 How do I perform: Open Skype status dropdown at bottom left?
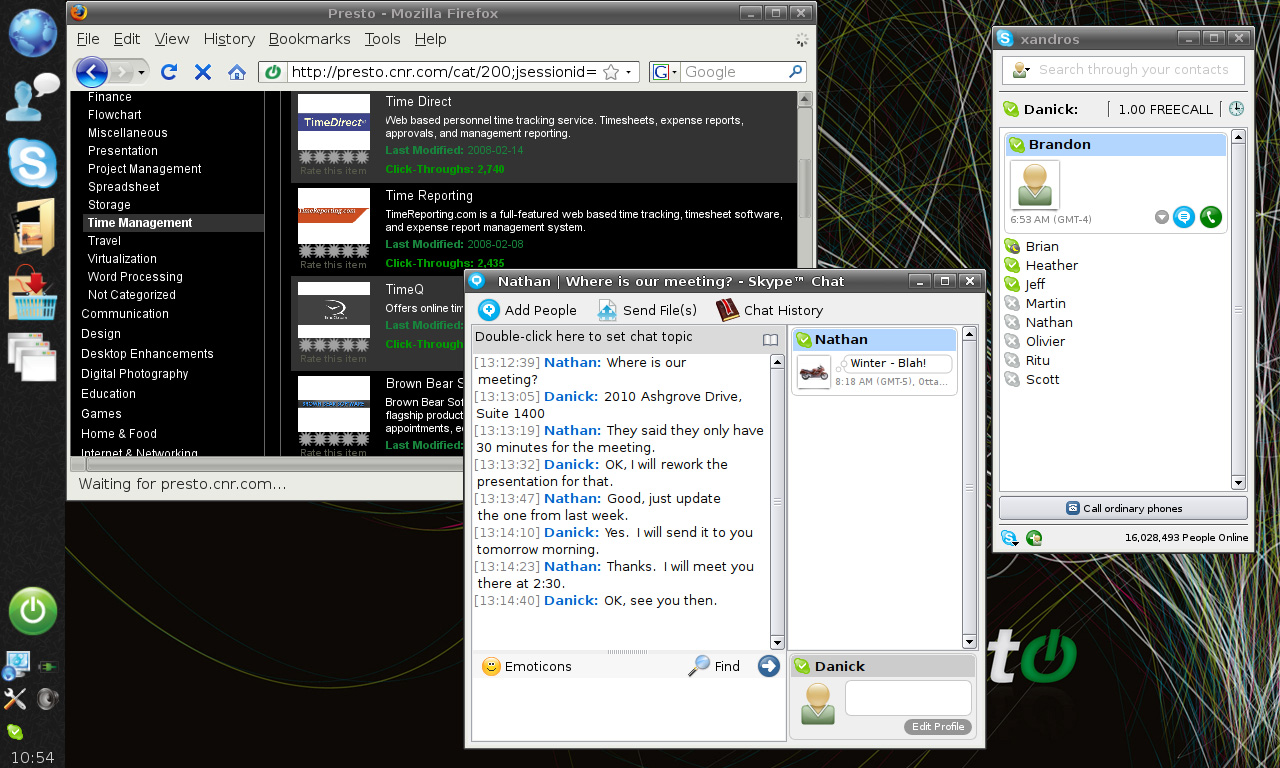[1010, 538]
